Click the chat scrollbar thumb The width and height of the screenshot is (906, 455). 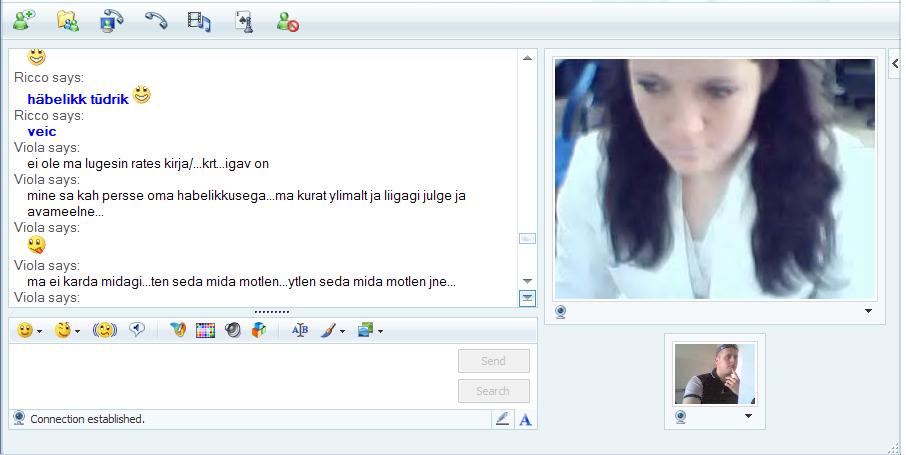[527, 239]
